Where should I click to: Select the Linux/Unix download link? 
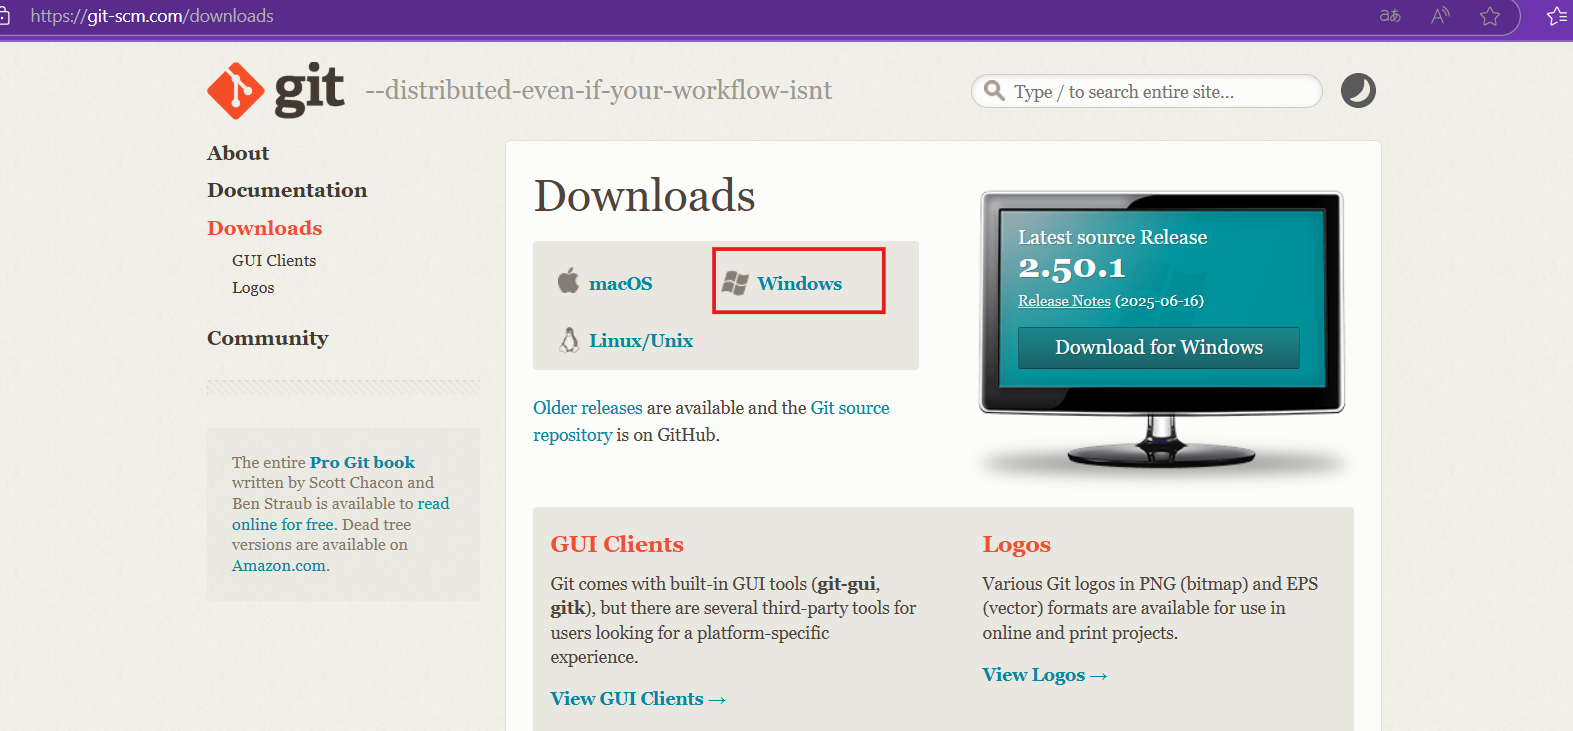[641, 341]
